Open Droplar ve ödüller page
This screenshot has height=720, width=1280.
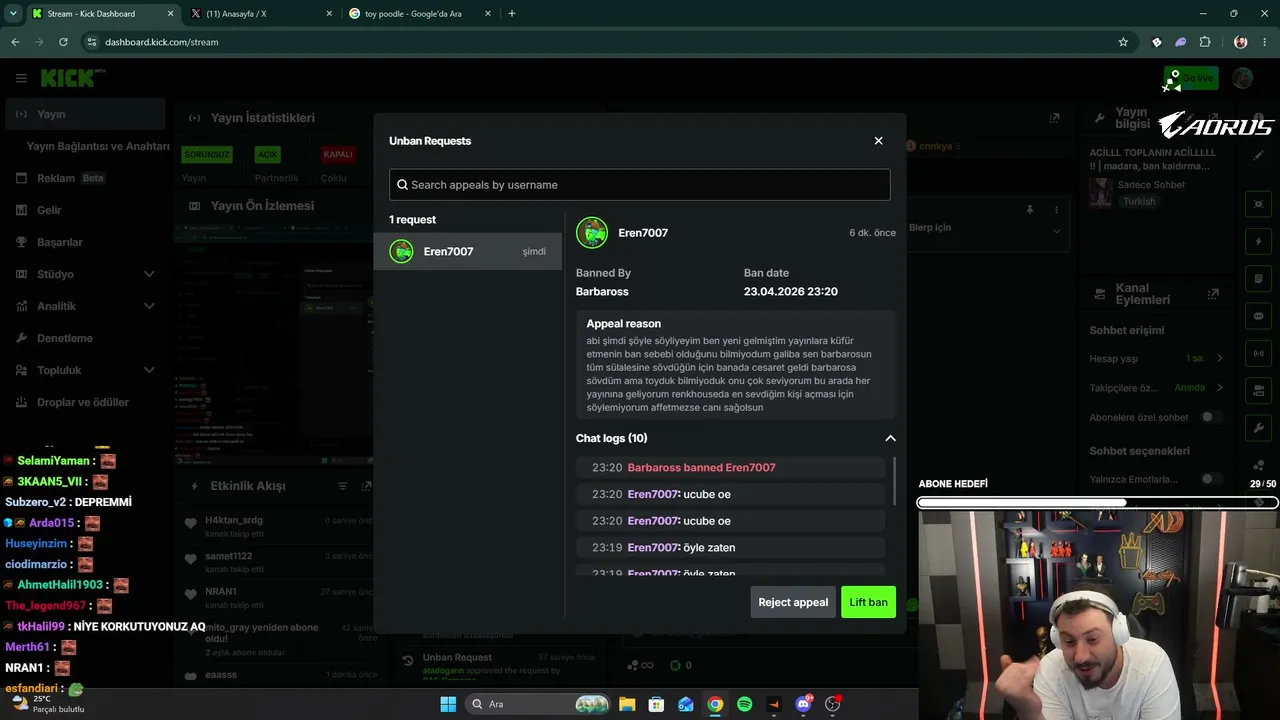tap(85, 402)
